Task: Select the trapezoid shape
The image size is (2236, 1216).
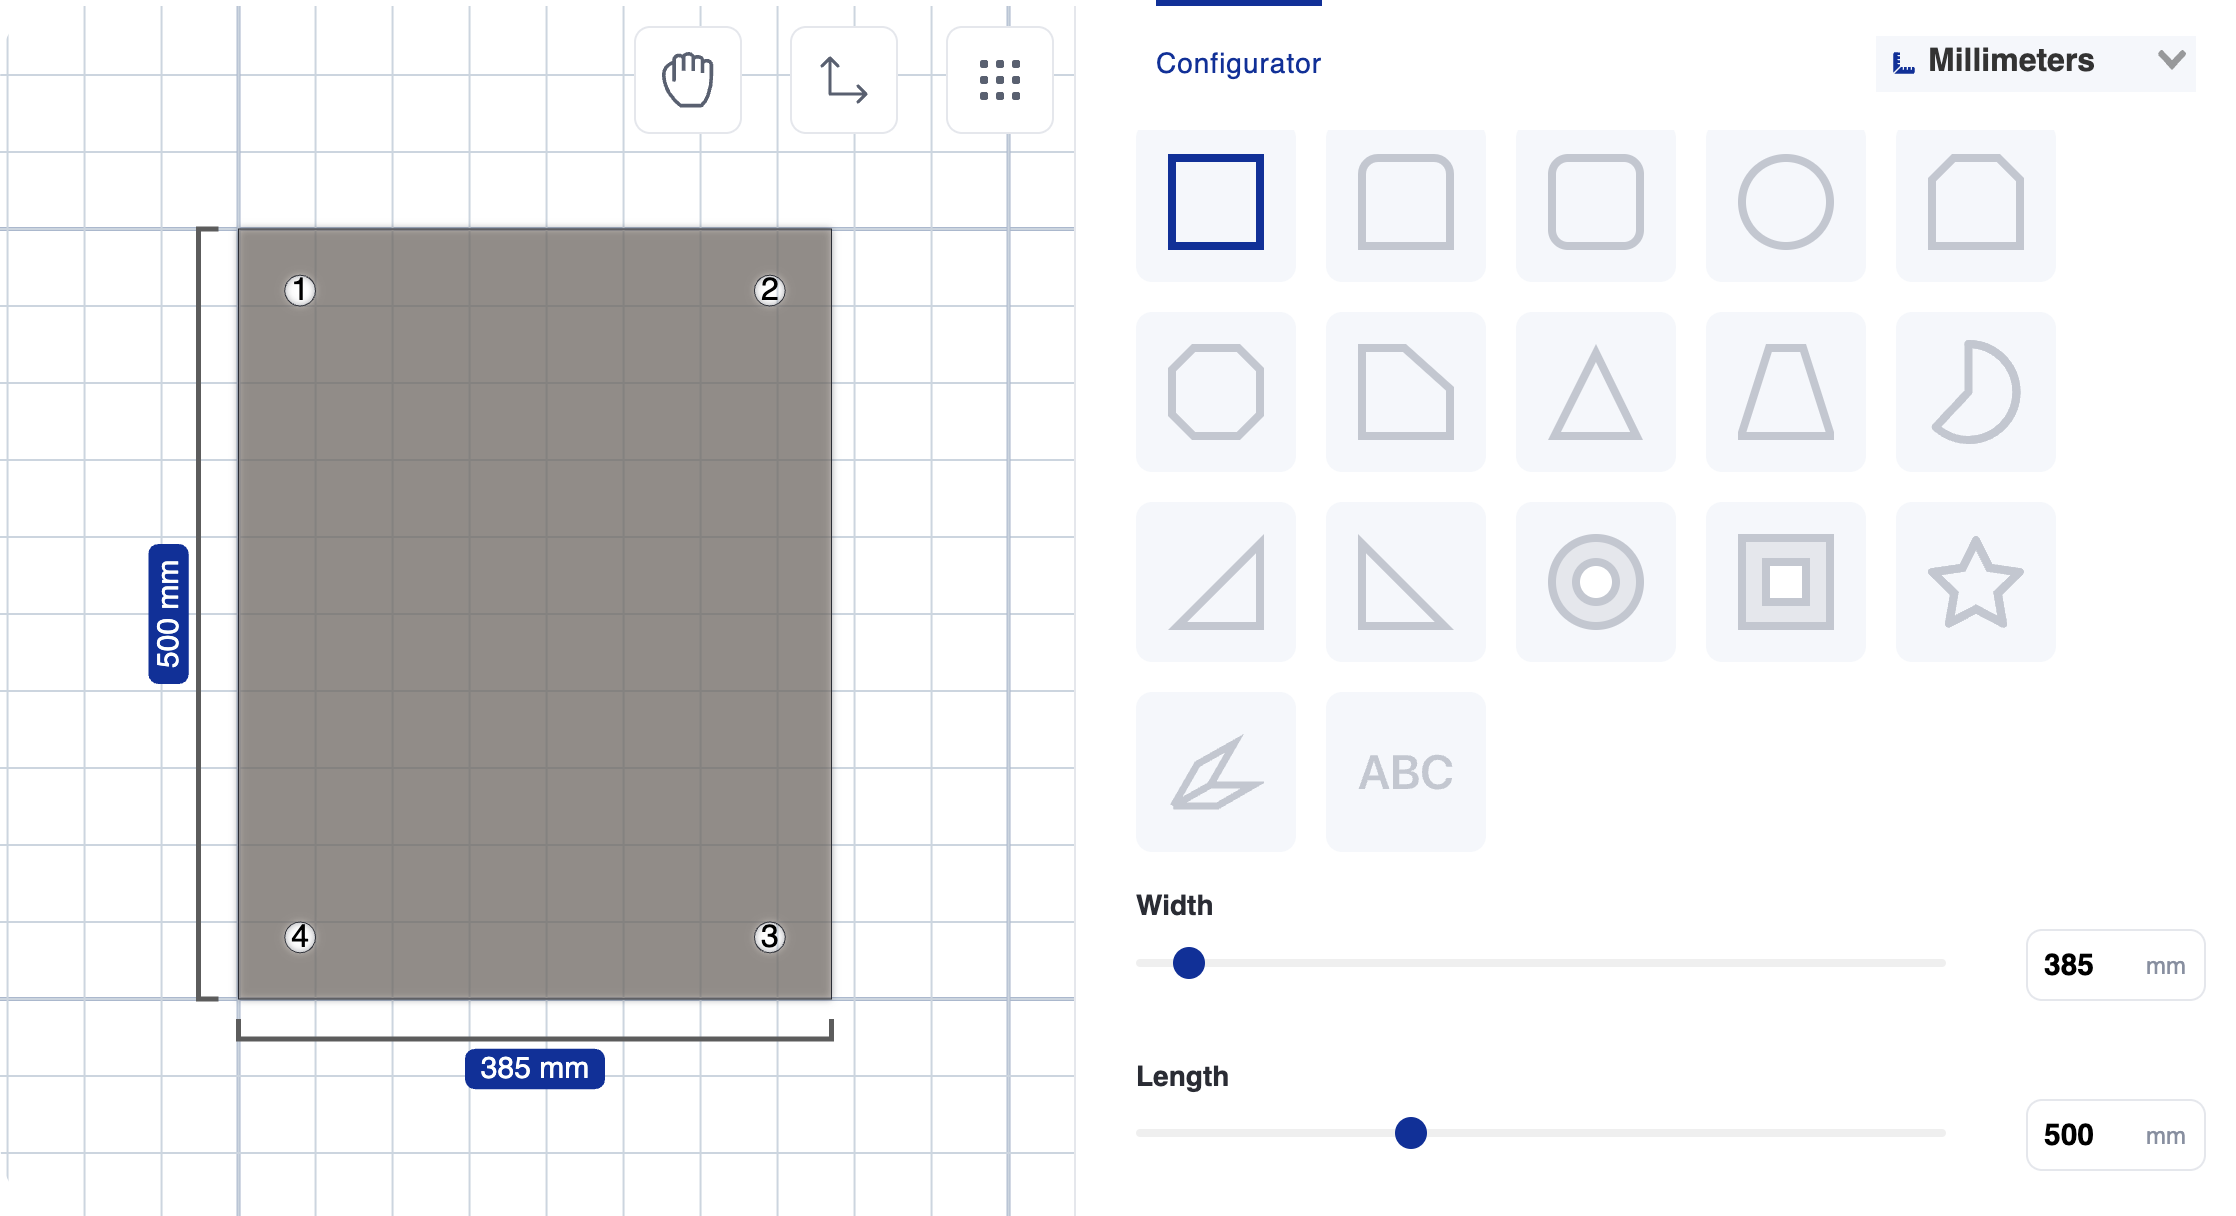Action: tap(1786, 392)
